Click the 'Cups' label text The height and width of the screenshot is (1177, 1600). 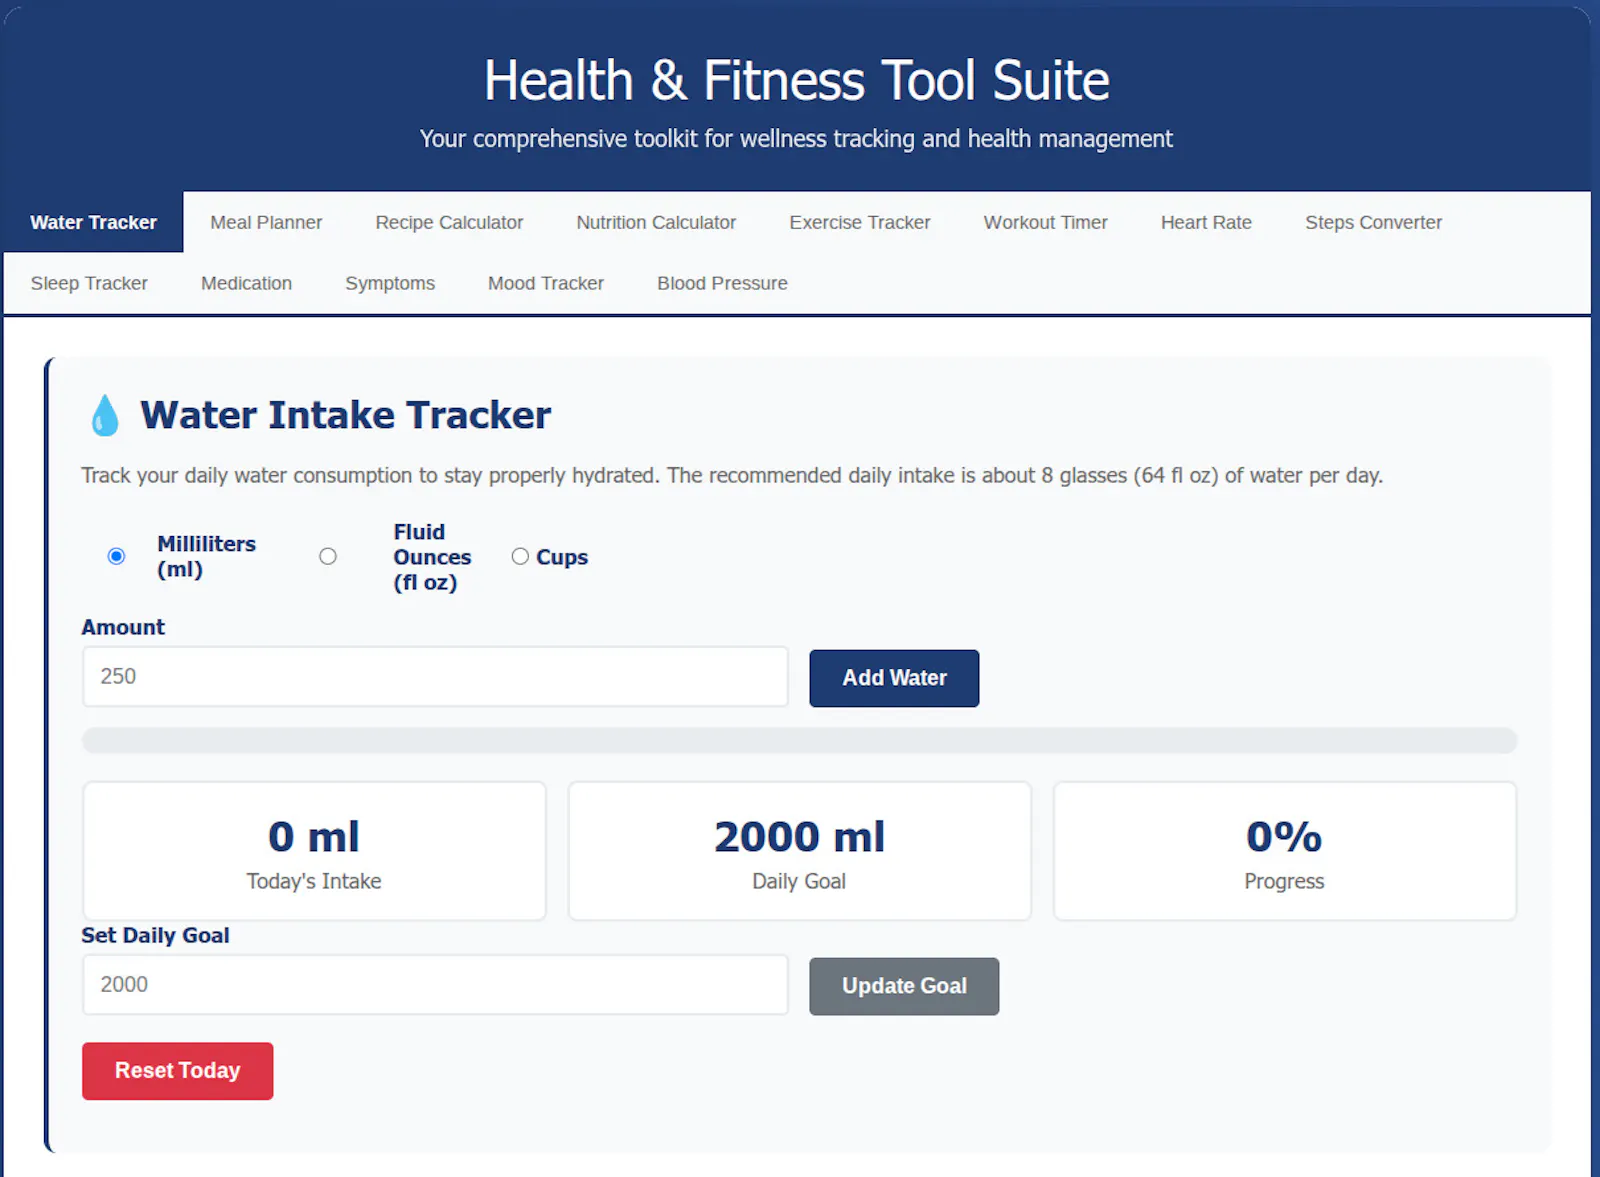[x=562, y=557]
